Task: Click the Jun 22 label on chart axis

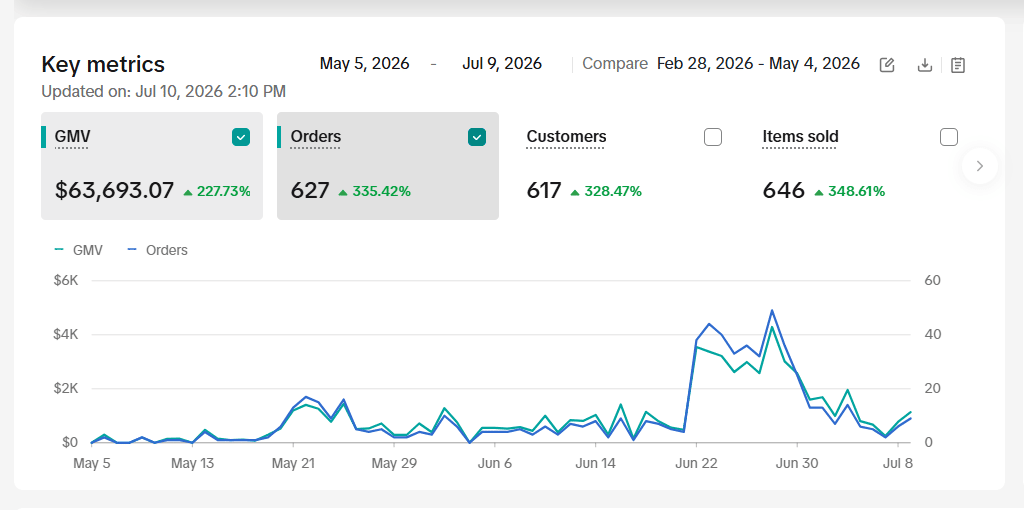Action: click(x=696, y=464)
